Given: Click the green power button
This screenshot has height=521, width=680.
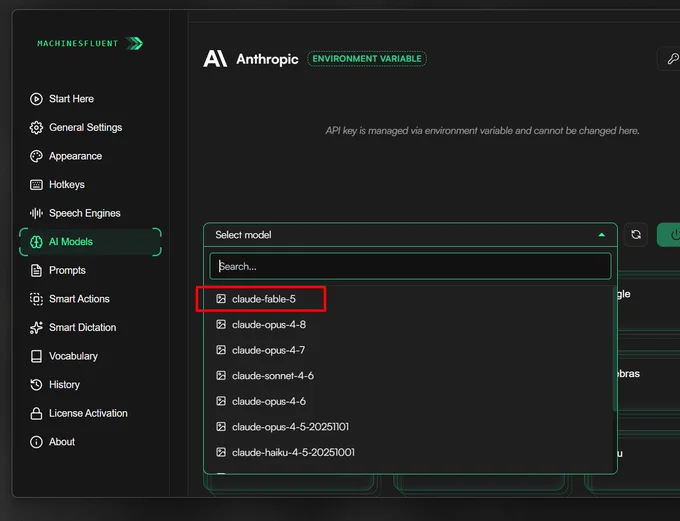Looking at the screenshot, I should (x=670, y=235).
